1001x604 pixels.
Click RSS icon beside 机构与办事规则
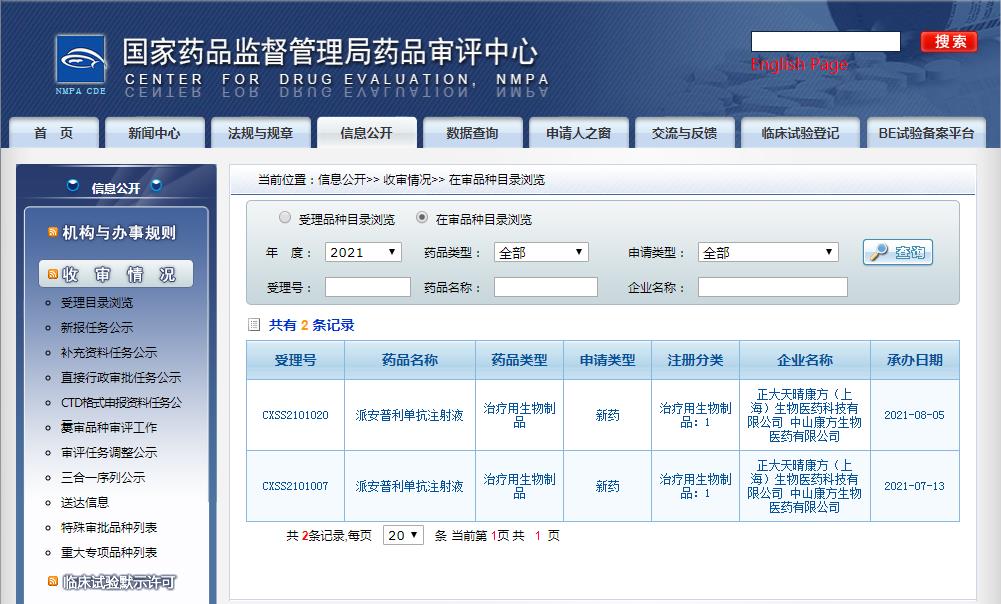click(53, 233)
